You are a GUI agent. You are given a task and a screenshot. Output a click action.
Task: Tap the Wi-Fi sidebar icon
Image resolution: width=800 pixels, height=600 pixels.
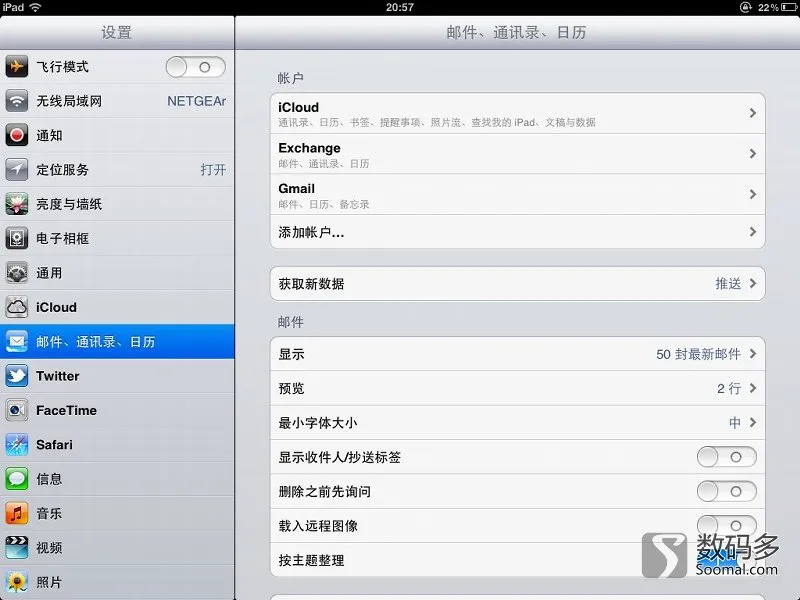[16, 101]
